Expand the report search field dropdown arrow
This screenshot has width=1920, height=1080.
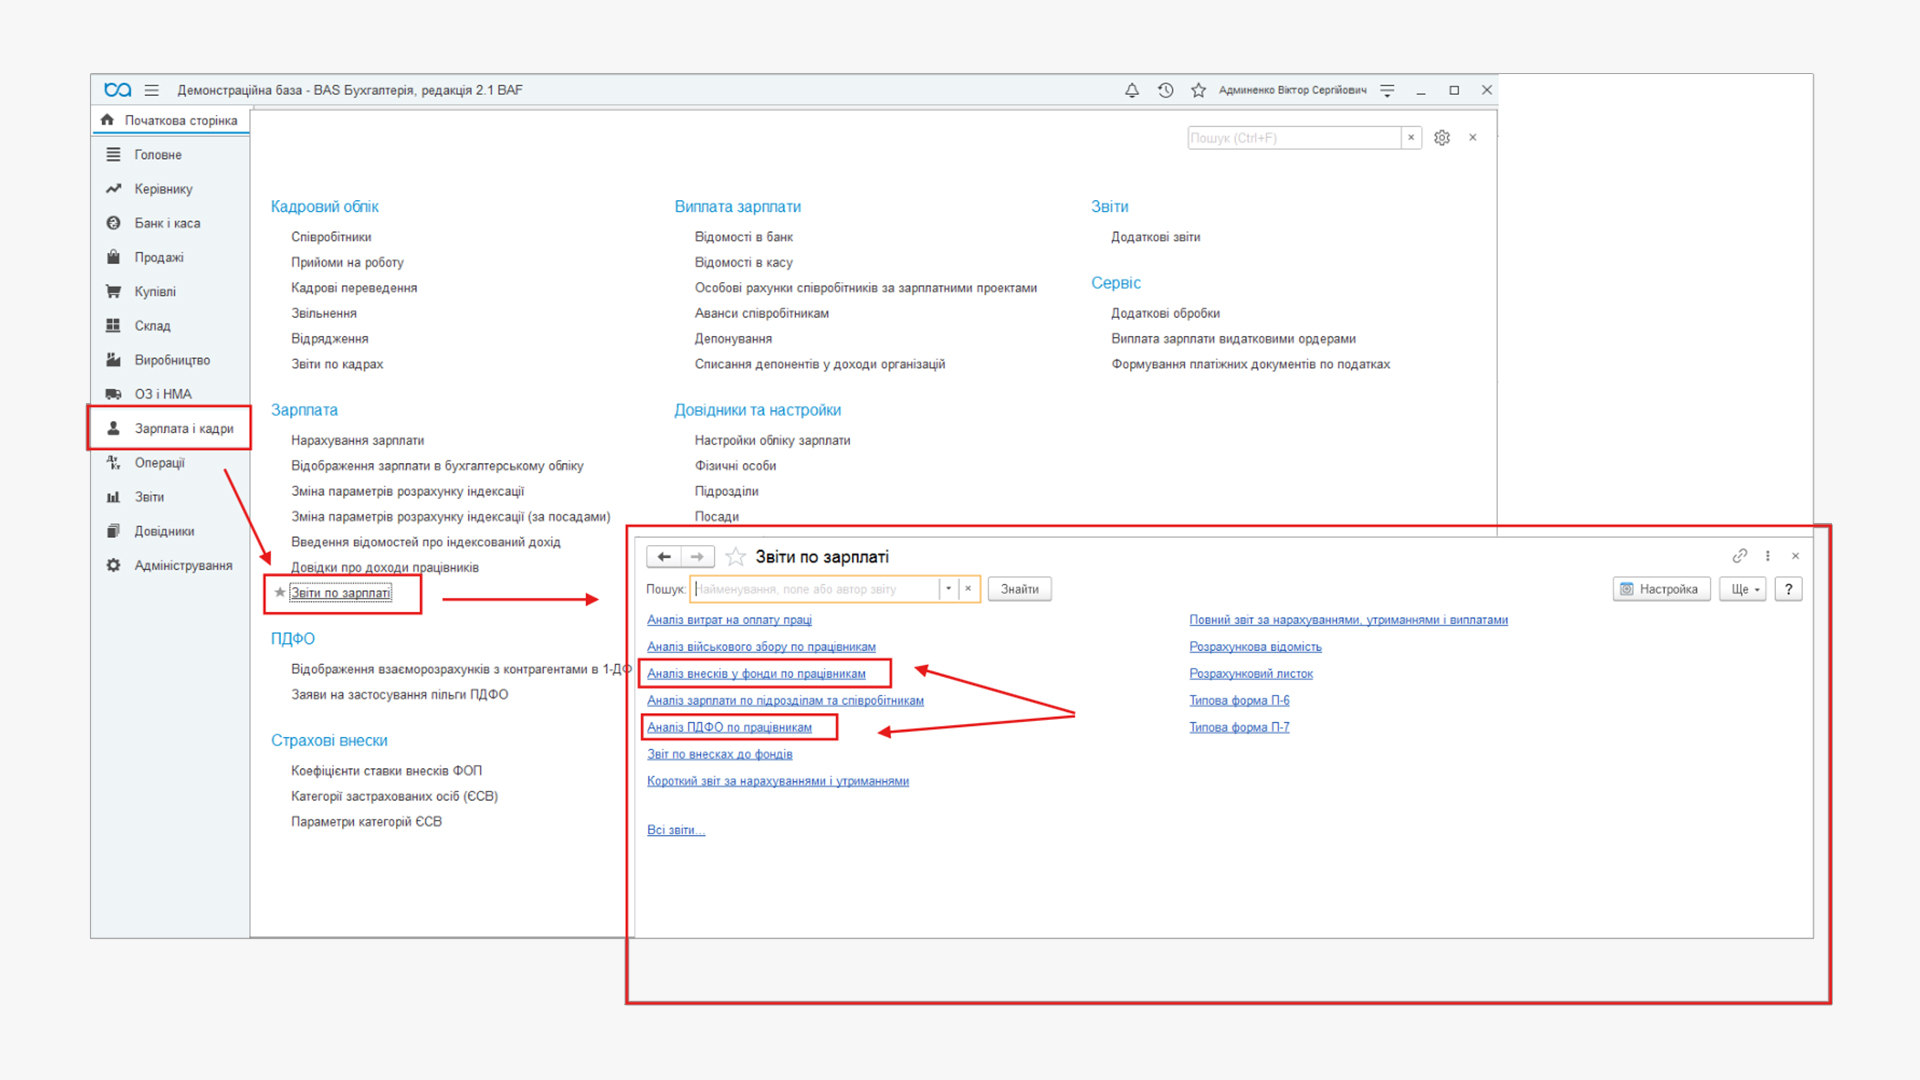(x=948, y=589)
